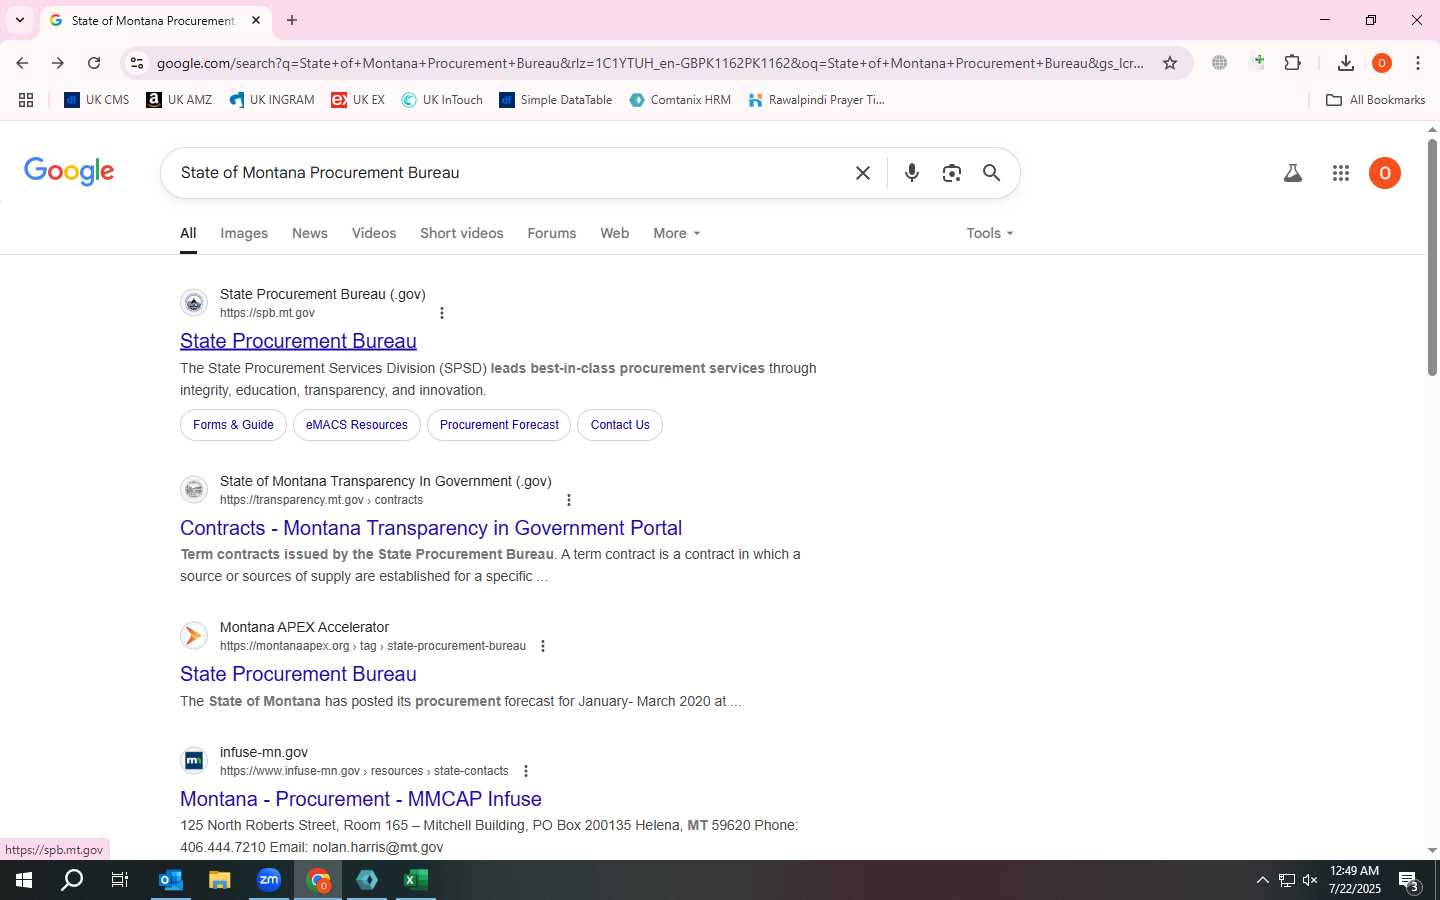Open Comtanix HRM bookmark
Image resolution: width=1440 pixels, height=900 pixels.
pos(680,100)
